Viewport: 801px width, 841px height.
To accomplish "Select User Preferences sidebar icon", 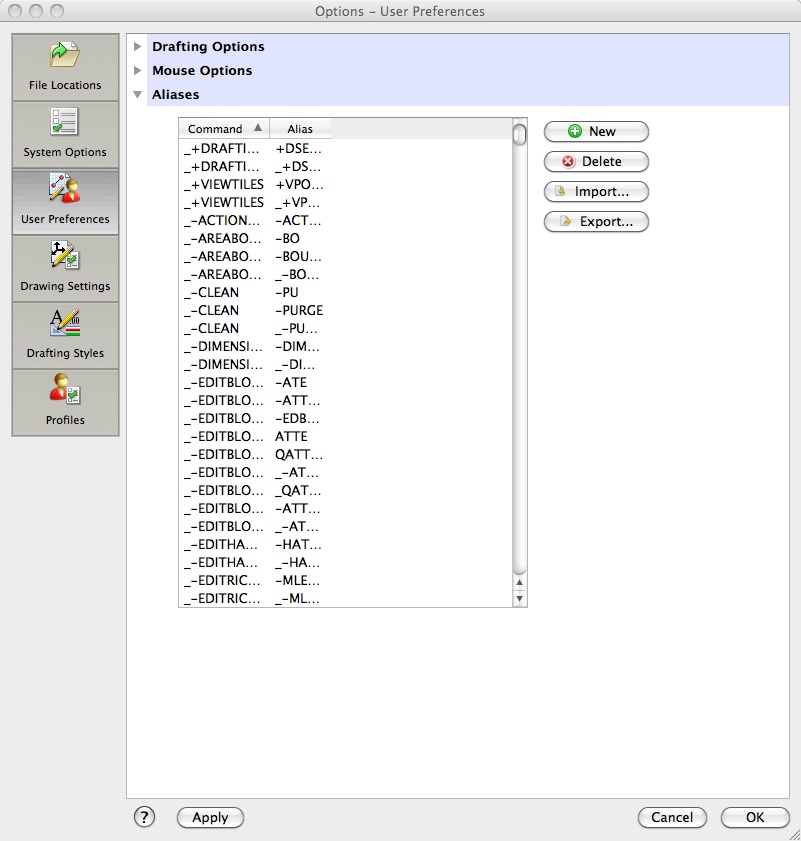I will point(65,201).
